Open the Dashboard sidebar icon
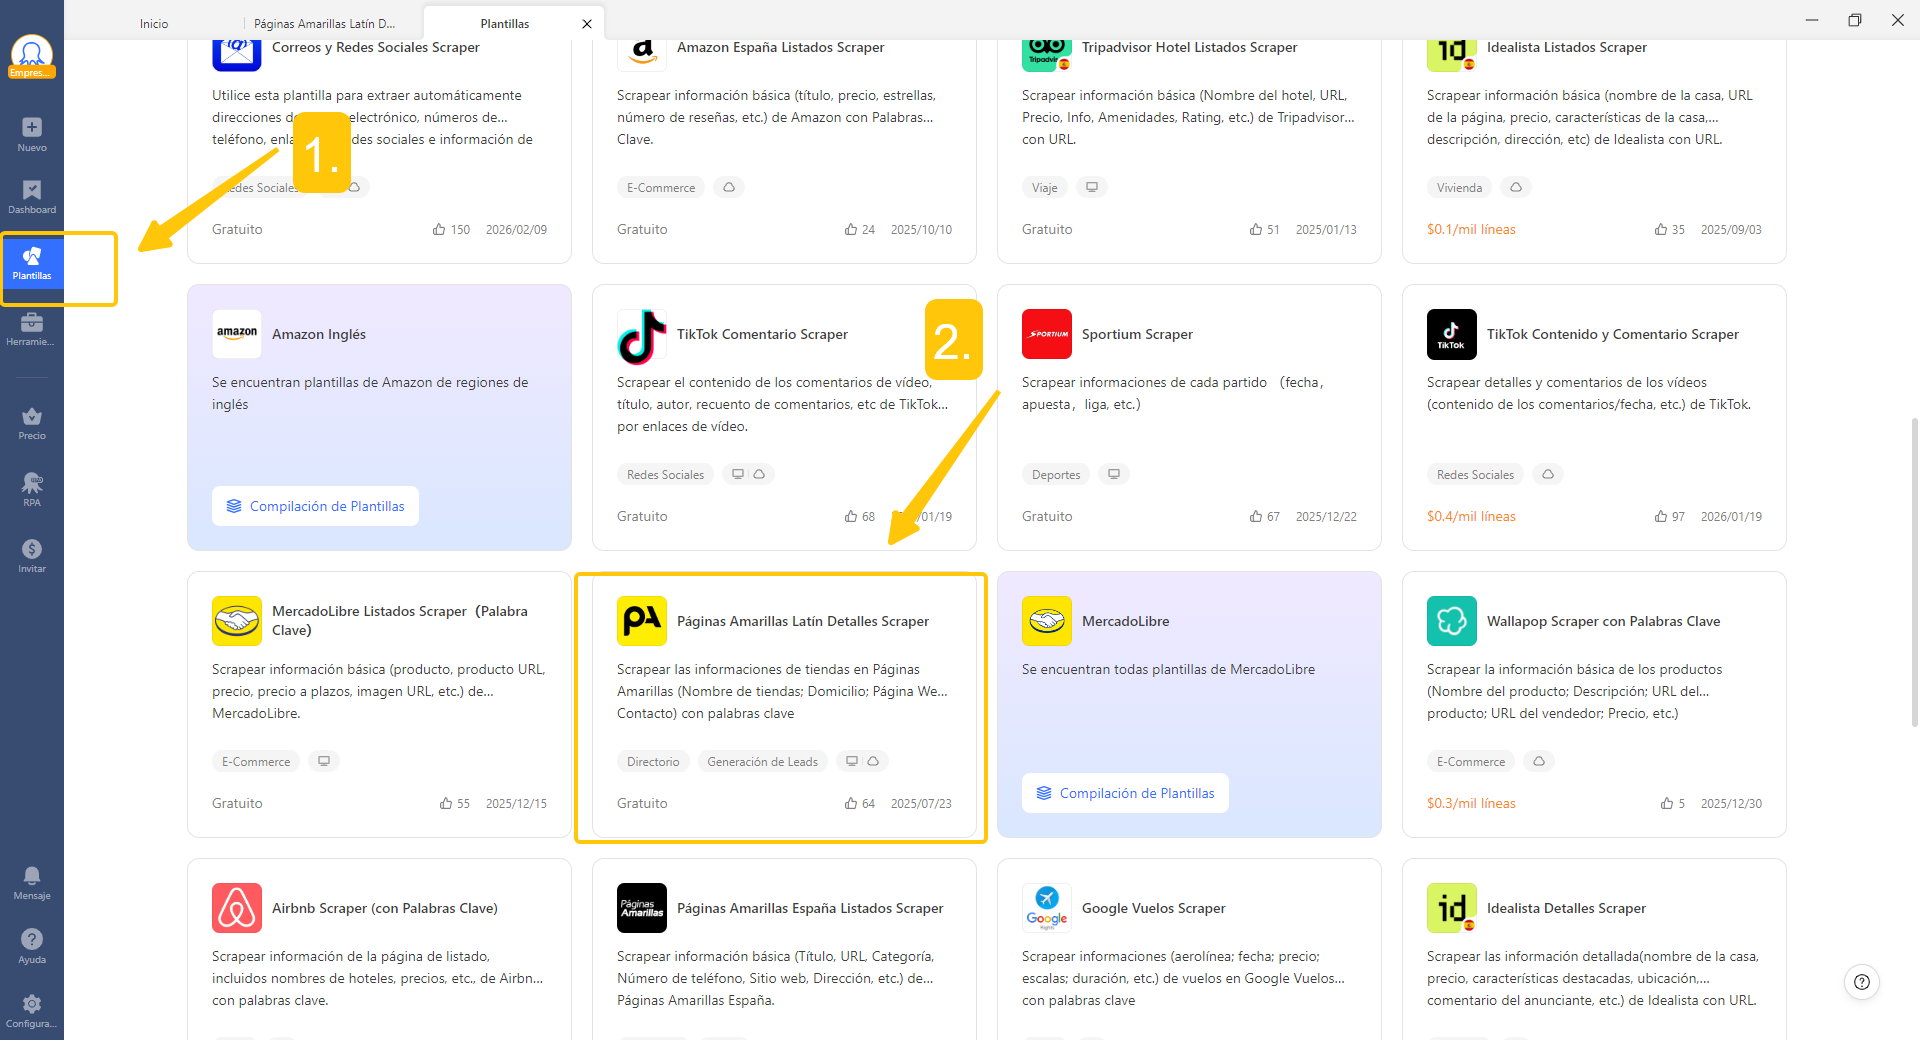The image size is (1920, 1040). (32, 196)
